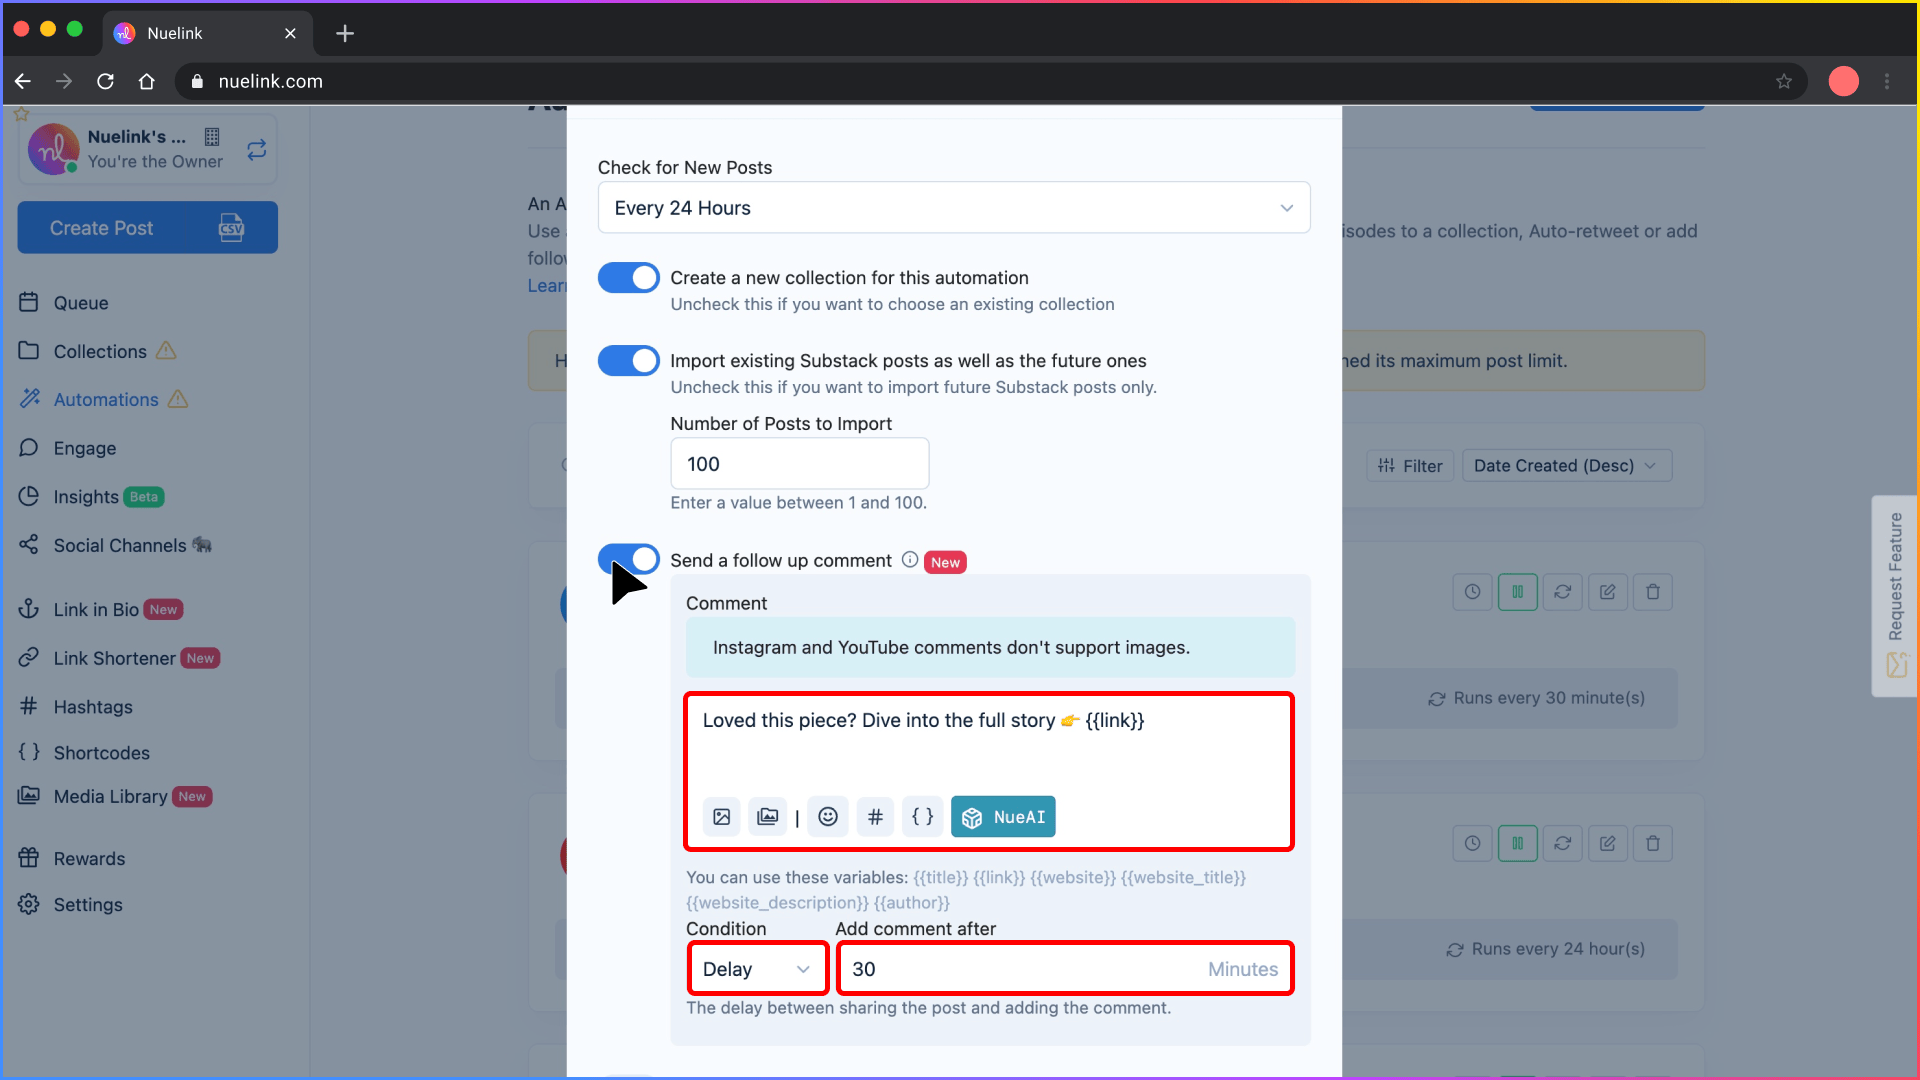Open the Request Feature side tab
The image size is (1920, 1080).
(x=1894, y=596)
